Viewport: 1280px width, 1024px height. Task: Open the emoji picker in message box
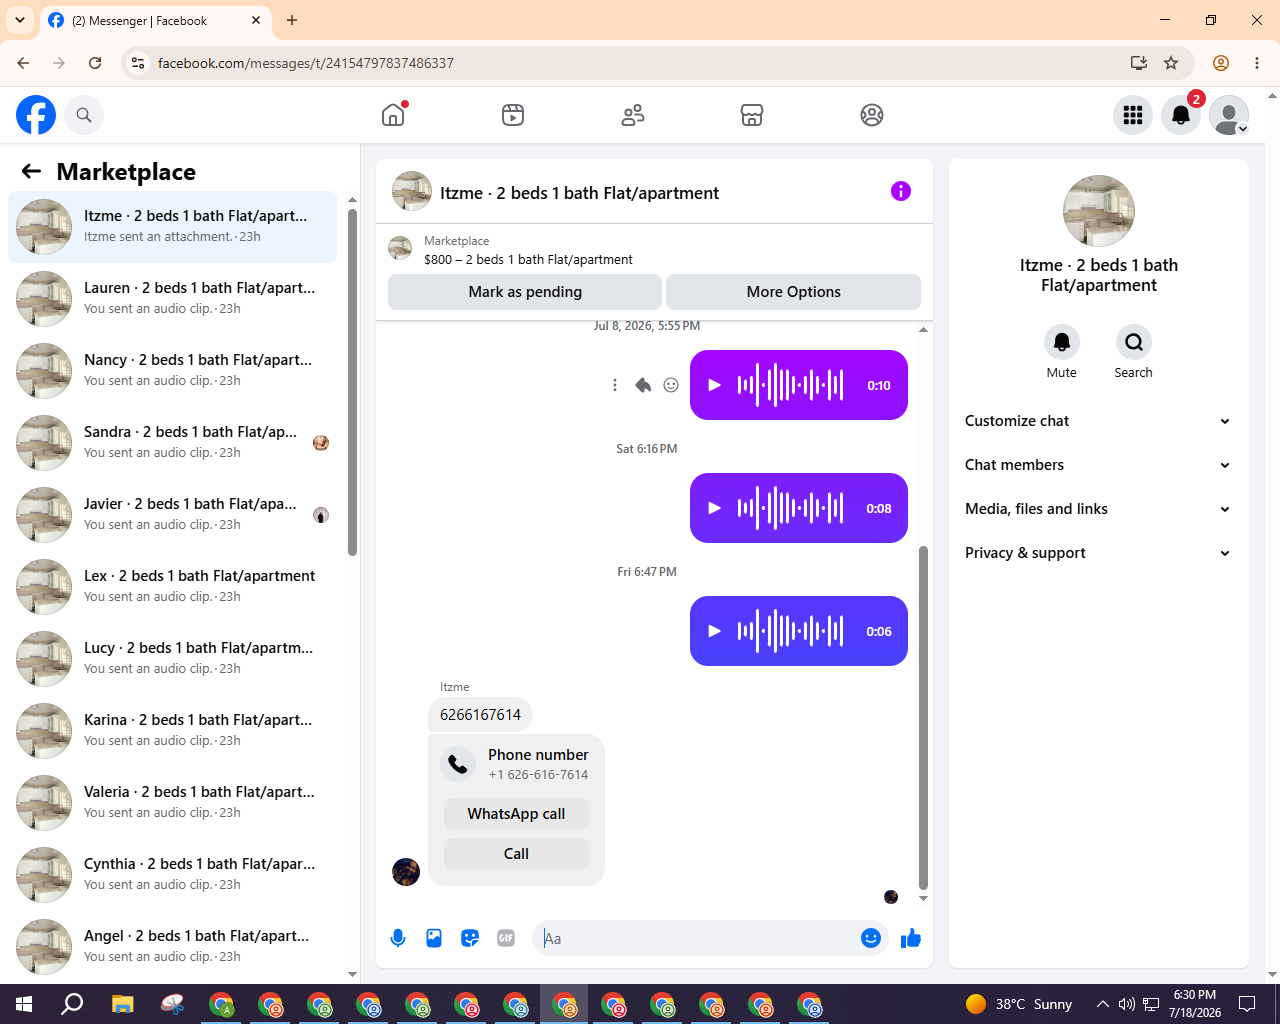(871, 938)
